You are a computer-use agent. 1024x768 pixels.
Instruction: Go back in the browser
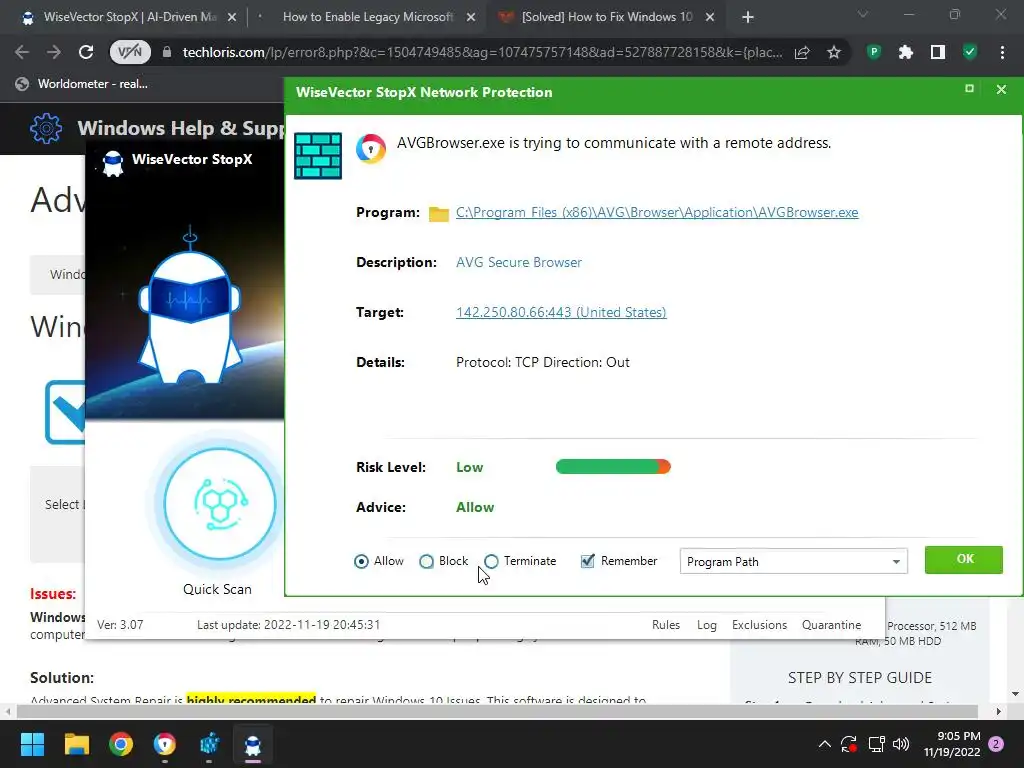(x=22, y=52)
